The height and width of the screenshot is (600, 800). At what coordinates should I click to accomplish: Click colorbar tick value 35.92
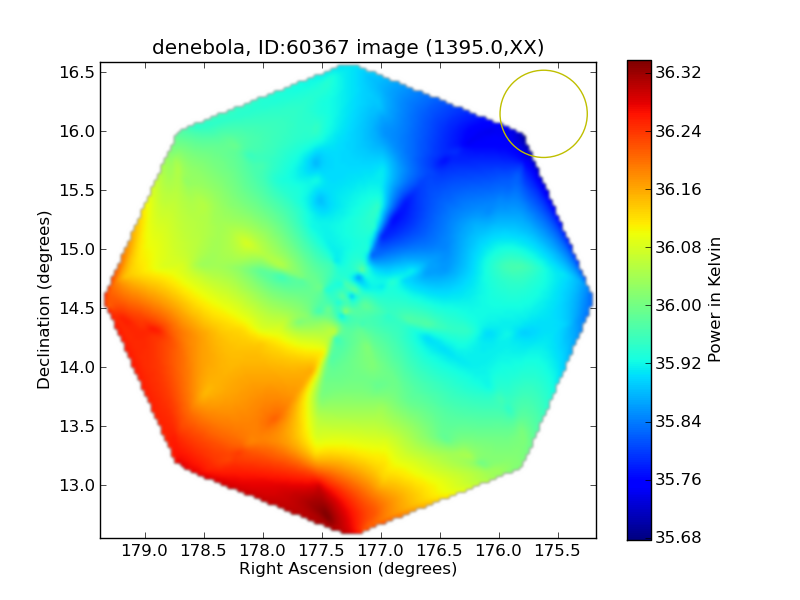(x=678, y=363)
